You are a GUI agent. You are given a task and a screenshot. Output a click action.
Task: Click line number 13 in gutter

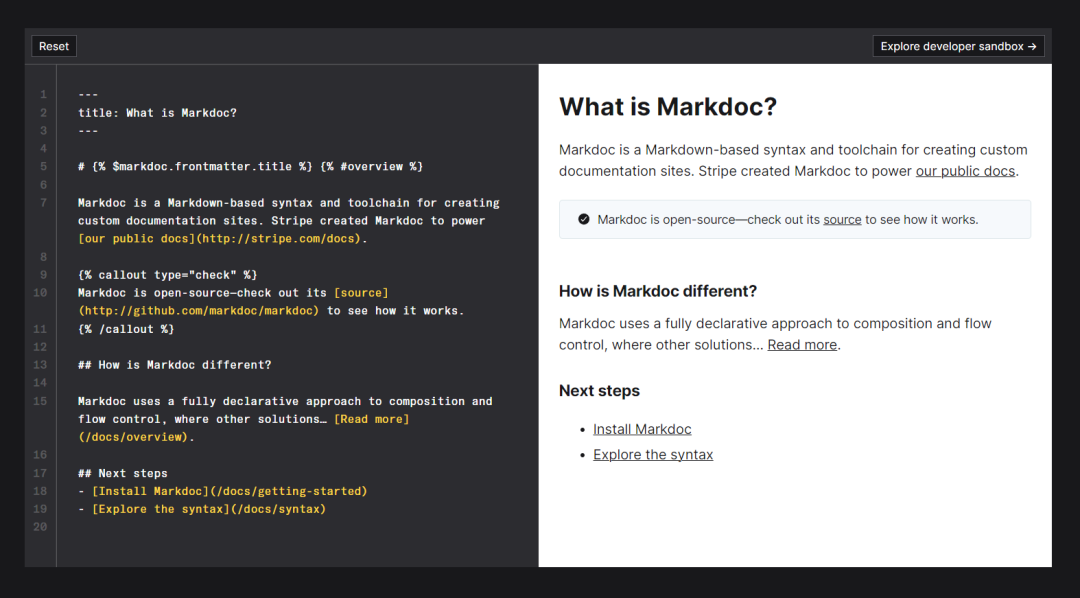[41, 365]
